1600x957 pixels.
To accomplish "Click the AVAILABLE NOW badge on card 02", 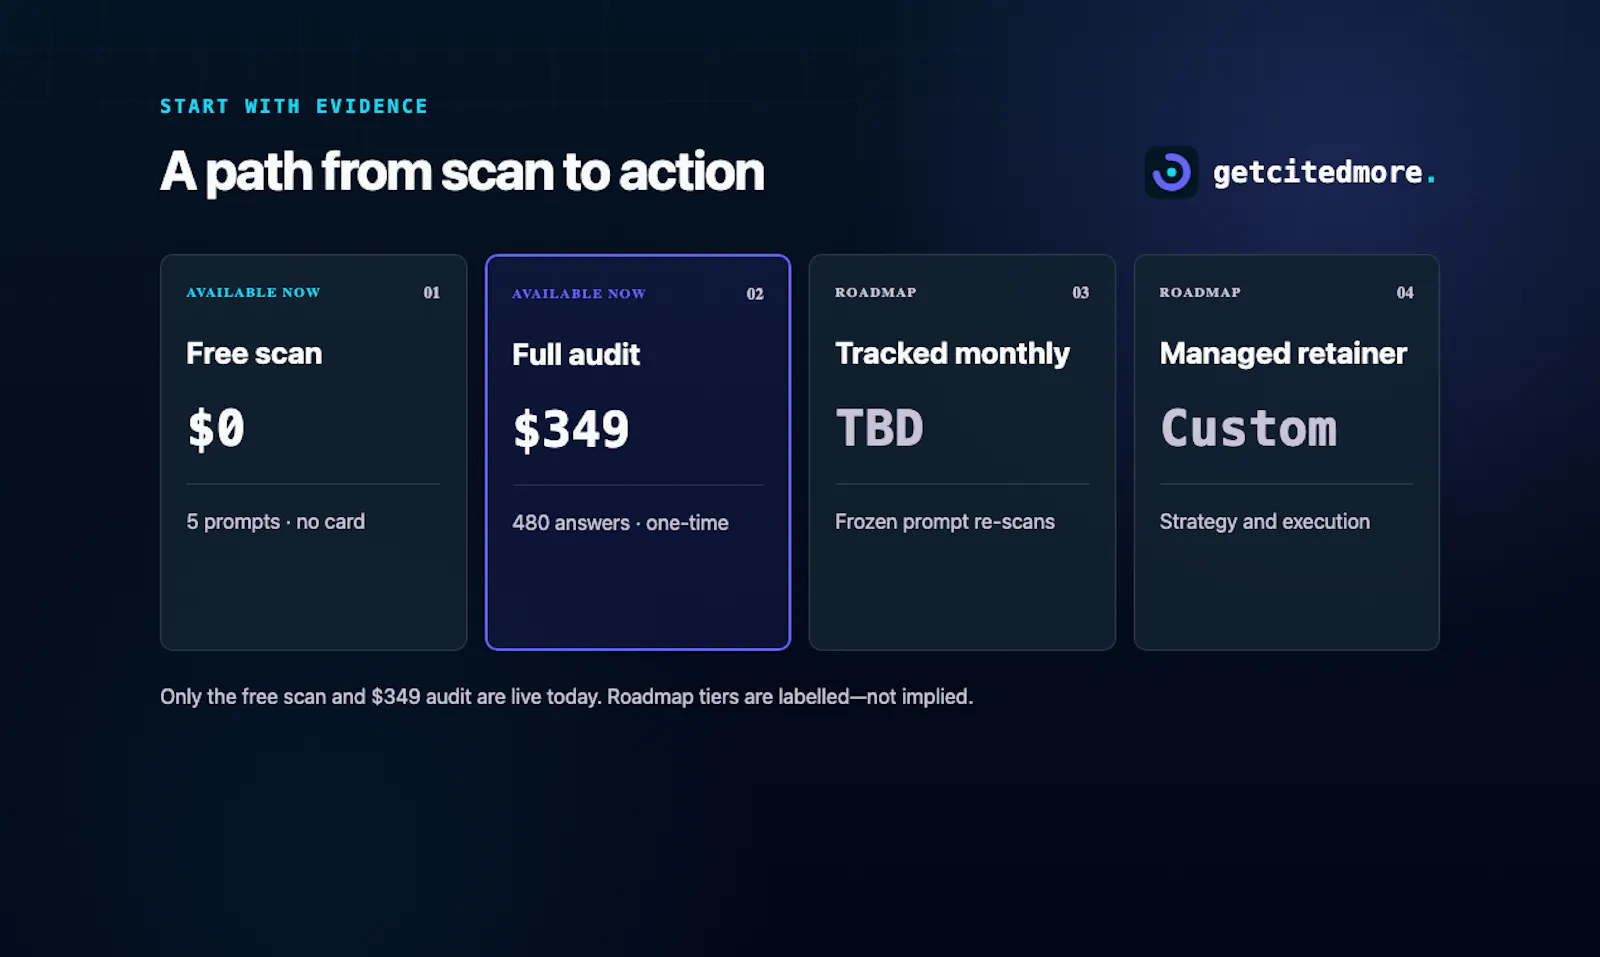I will pos(579,293).
